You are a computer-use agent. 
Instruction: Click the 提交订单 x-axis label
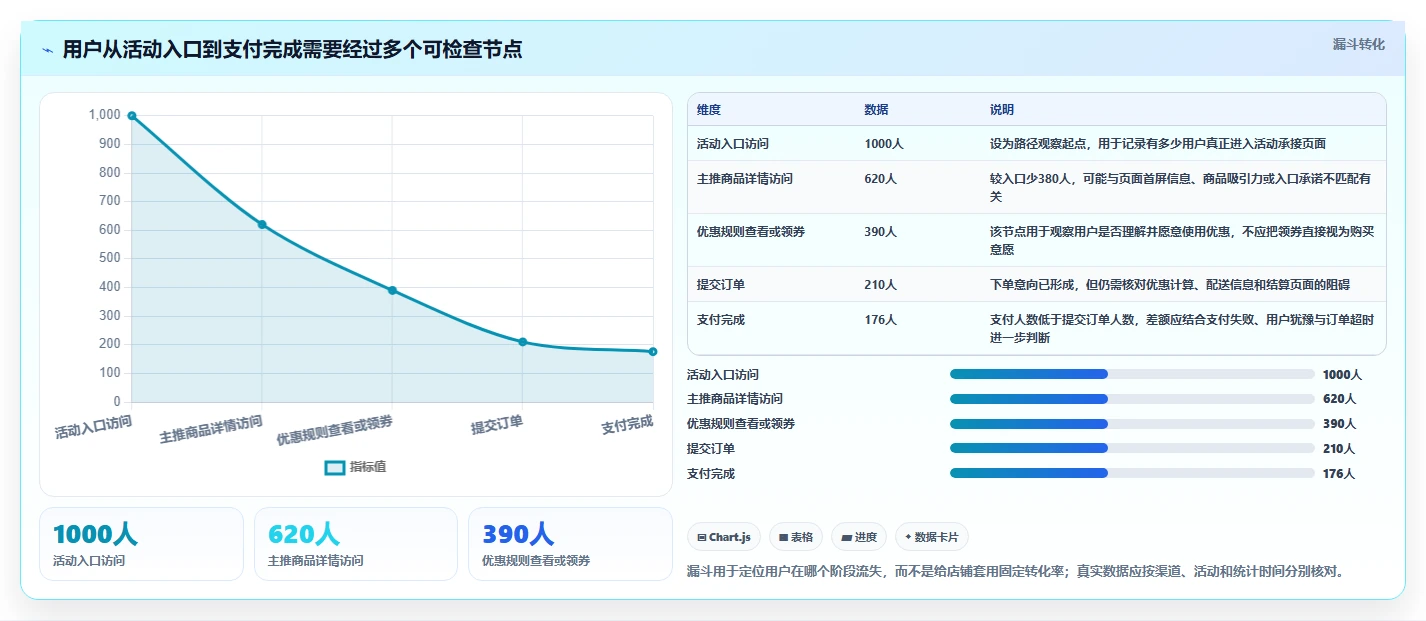497,425
